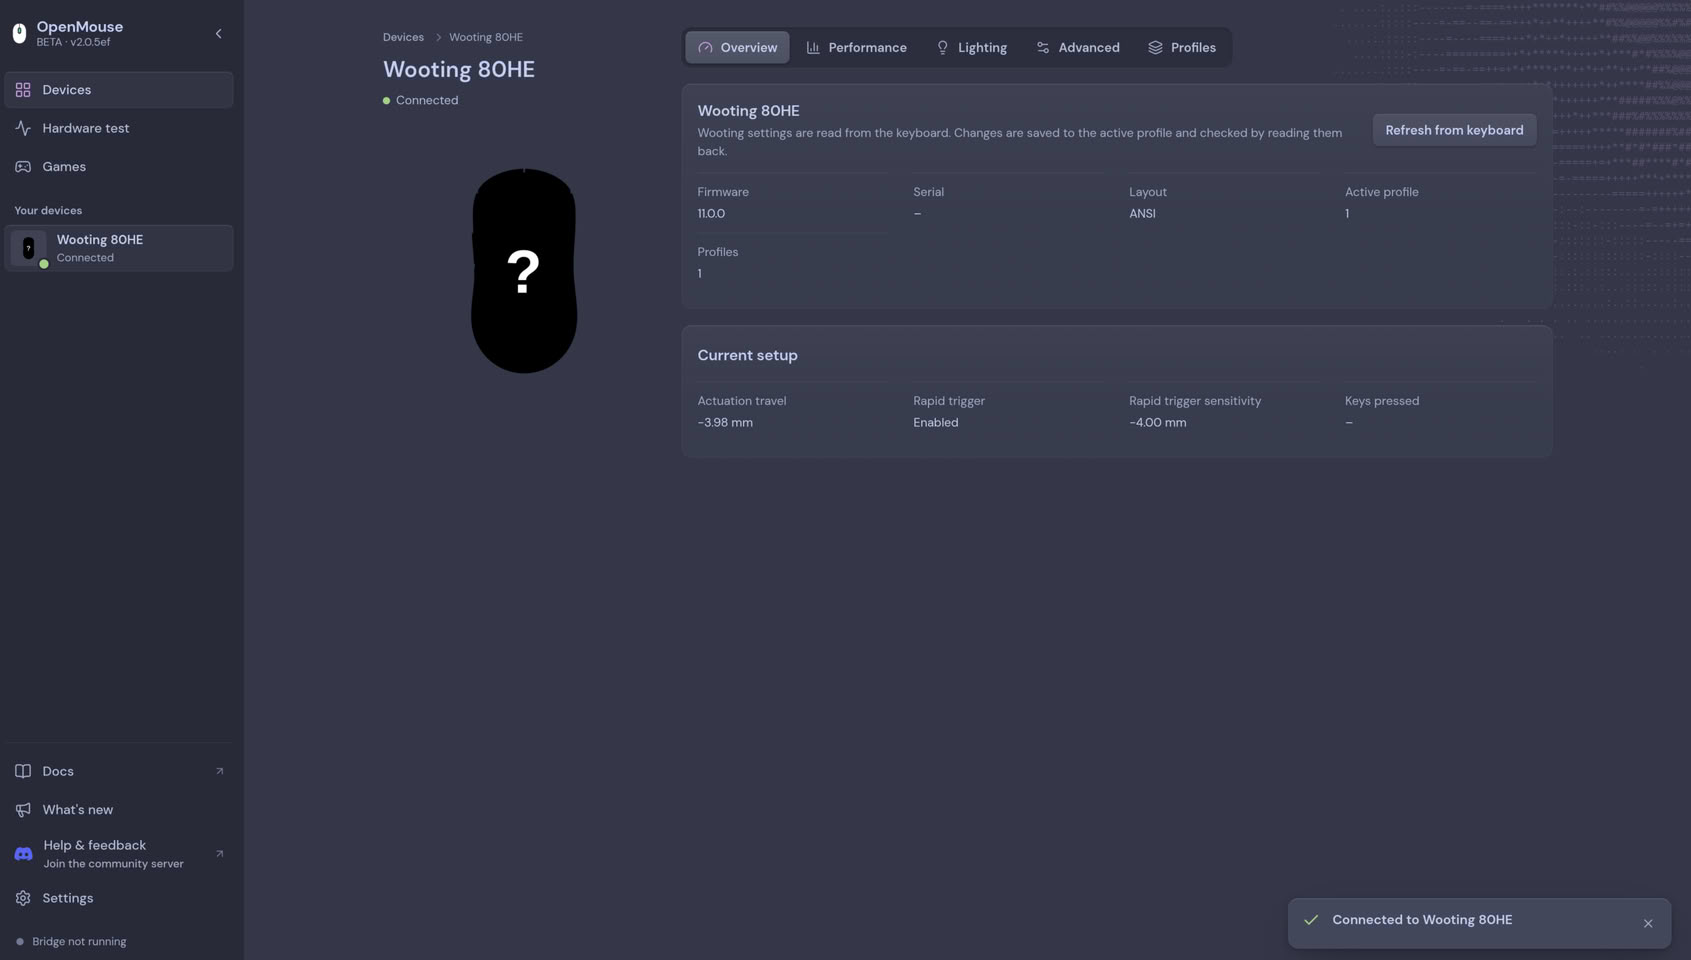The width and height of the screenshot is (1691, 960).
Task: Click Join the community server text
Action: click(113, 864)
